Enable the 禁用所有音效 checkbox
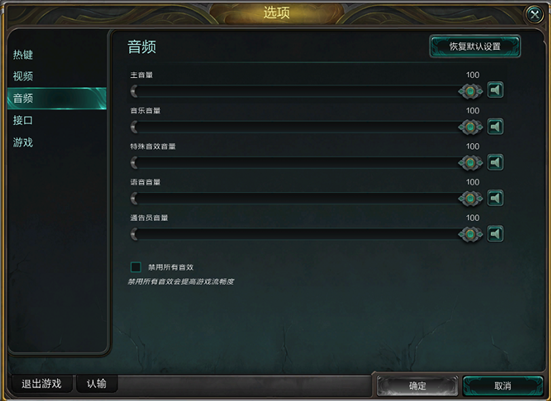 coord(136,267)
